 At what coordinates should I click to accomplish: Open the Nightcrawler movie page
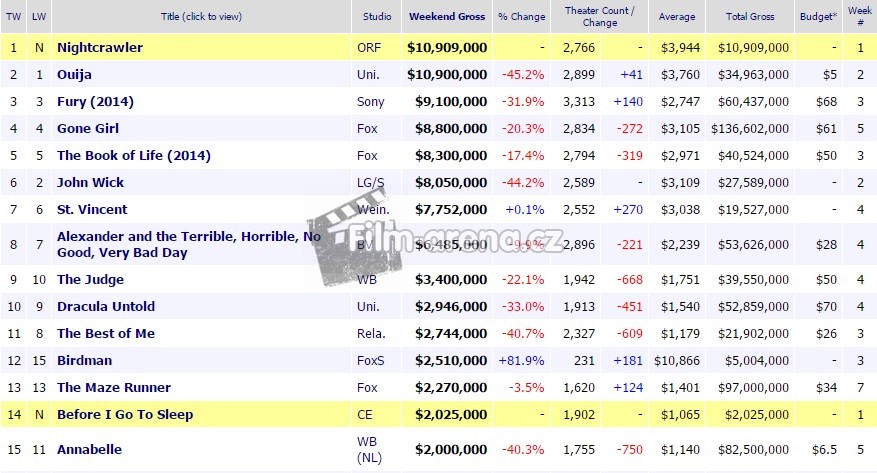pos(100,47)
